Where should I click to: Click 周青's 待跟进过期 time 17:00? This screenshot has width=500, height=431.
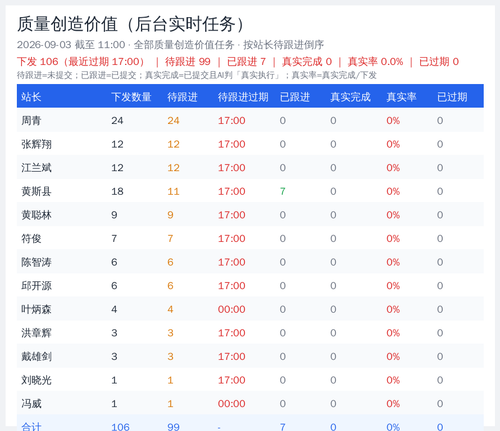[x=232, y=121]
